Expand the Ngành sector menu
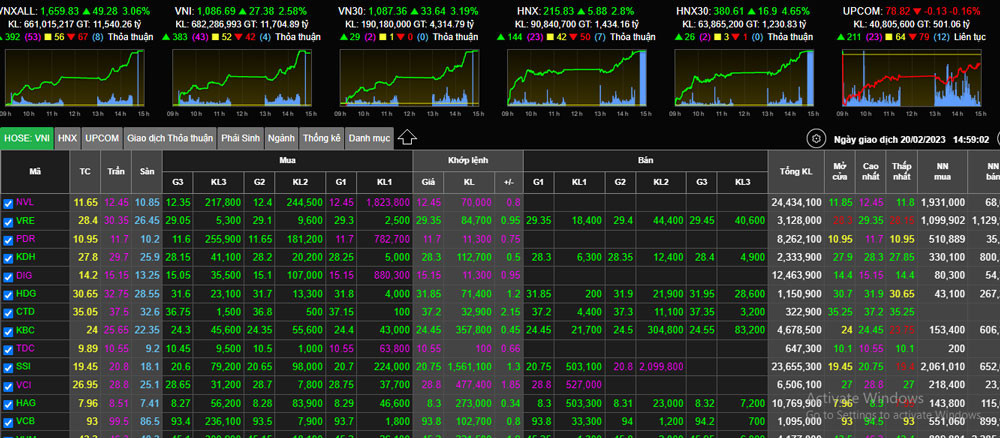 (281, 138)
